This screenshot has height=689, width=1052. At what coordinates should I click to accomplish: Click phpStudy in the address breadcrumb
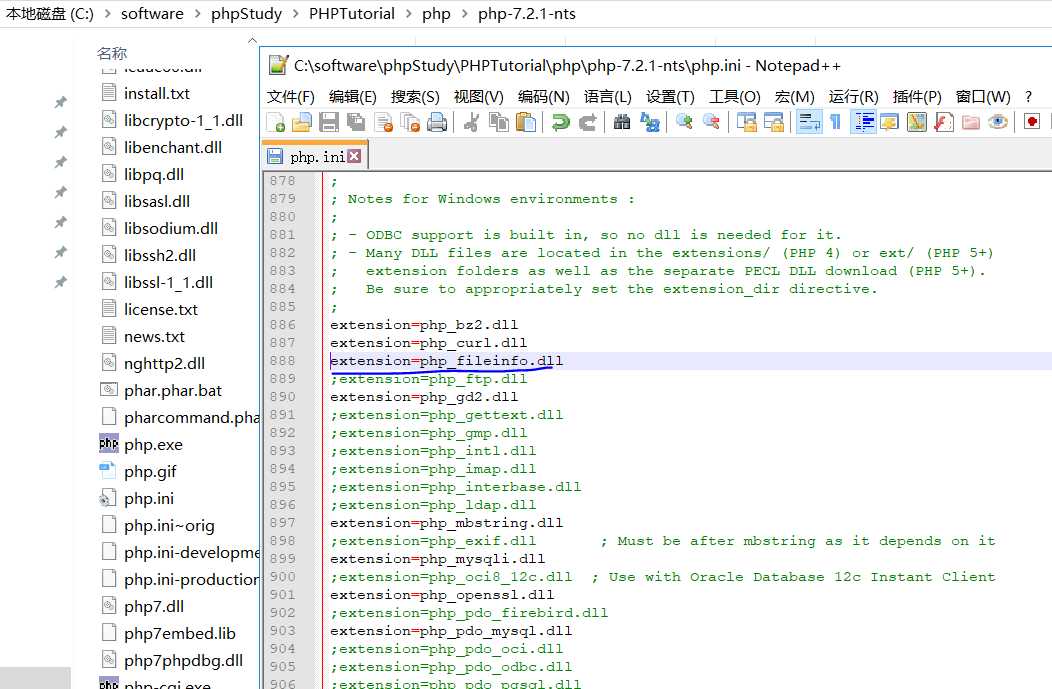(246, 14)
